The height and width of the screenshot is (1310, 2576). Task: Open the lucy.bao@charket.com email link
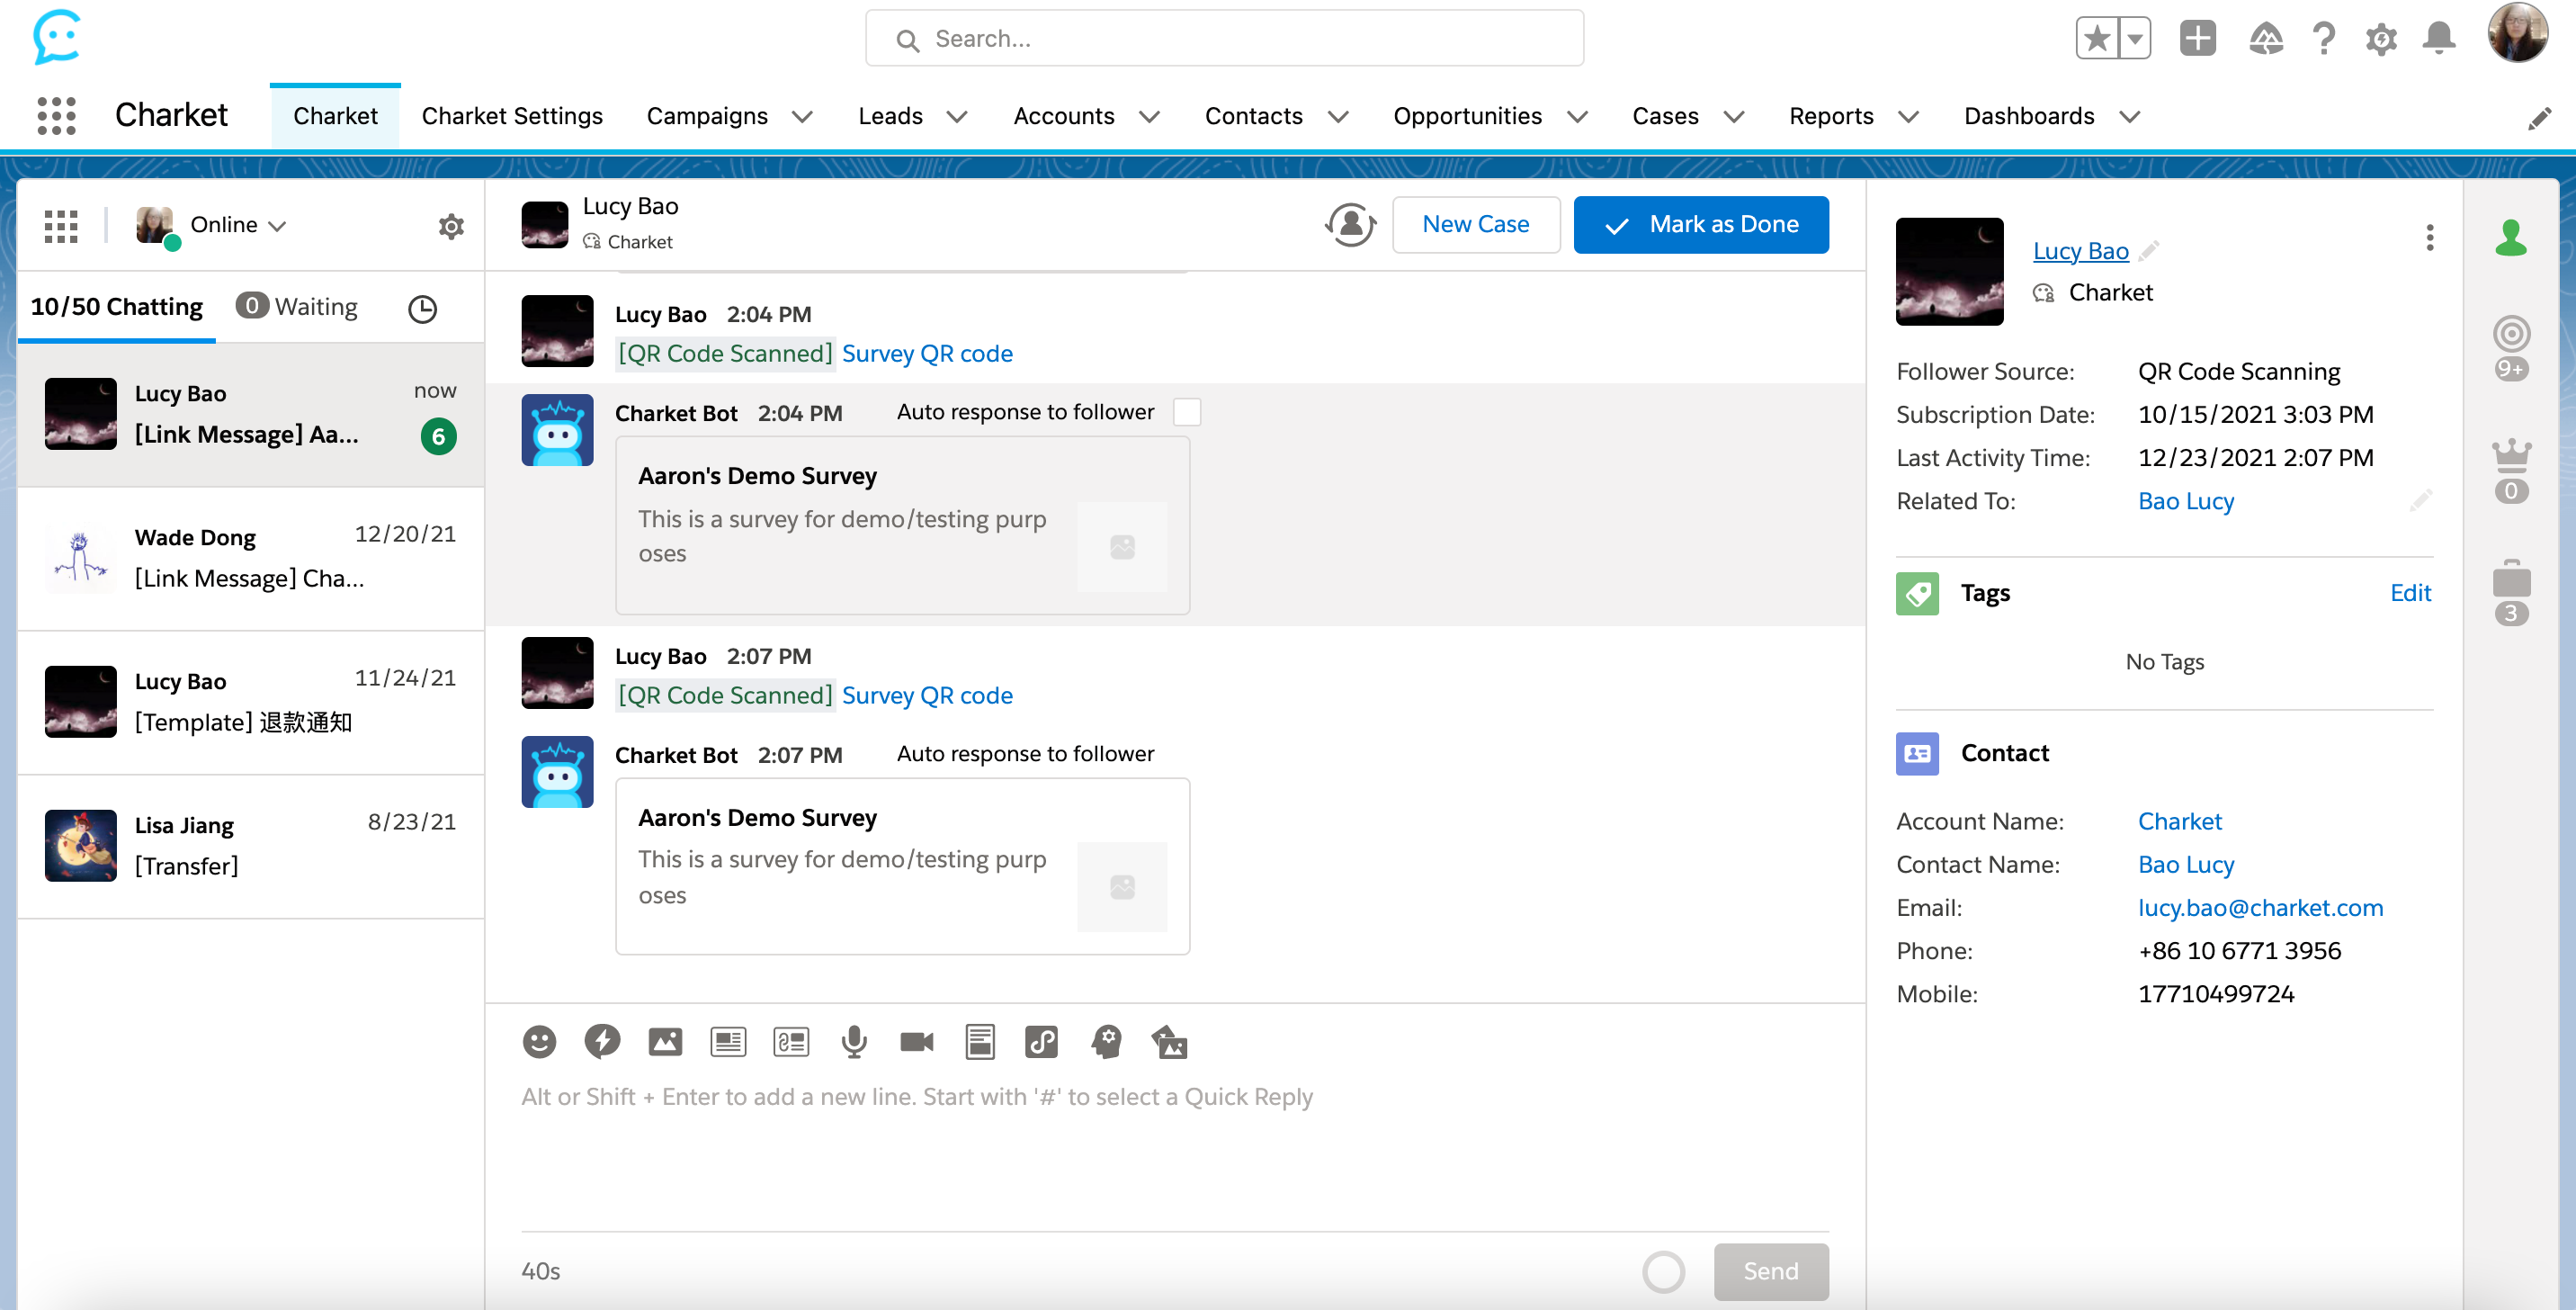[2260, 907]
